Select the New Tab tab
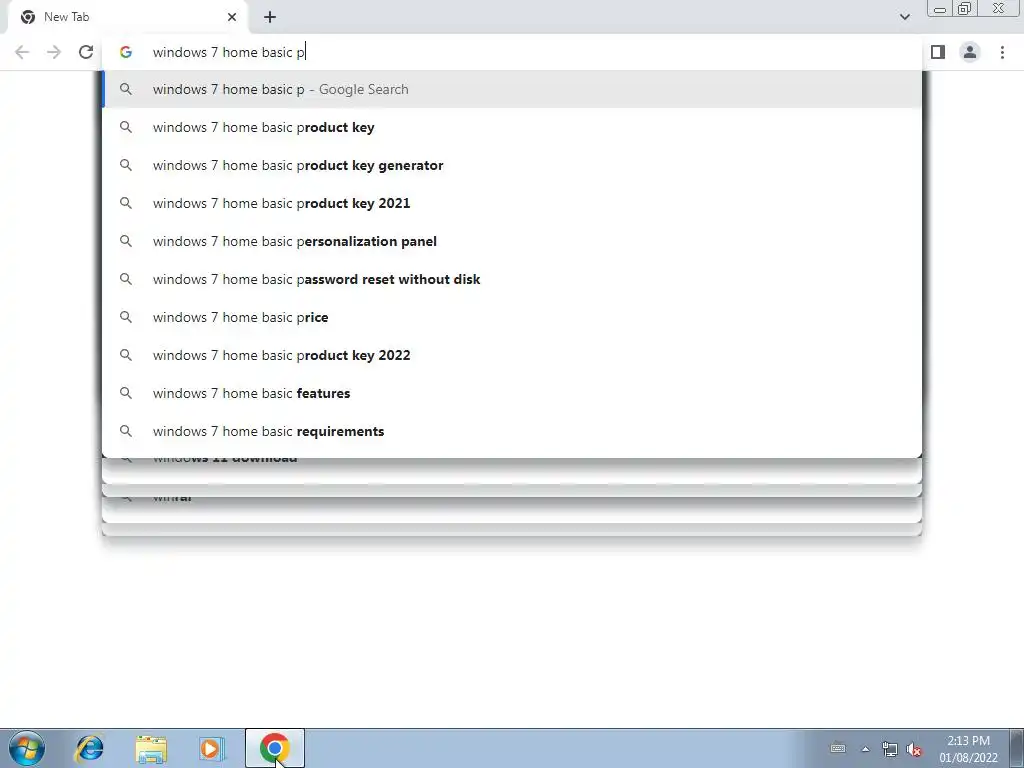 128,17
